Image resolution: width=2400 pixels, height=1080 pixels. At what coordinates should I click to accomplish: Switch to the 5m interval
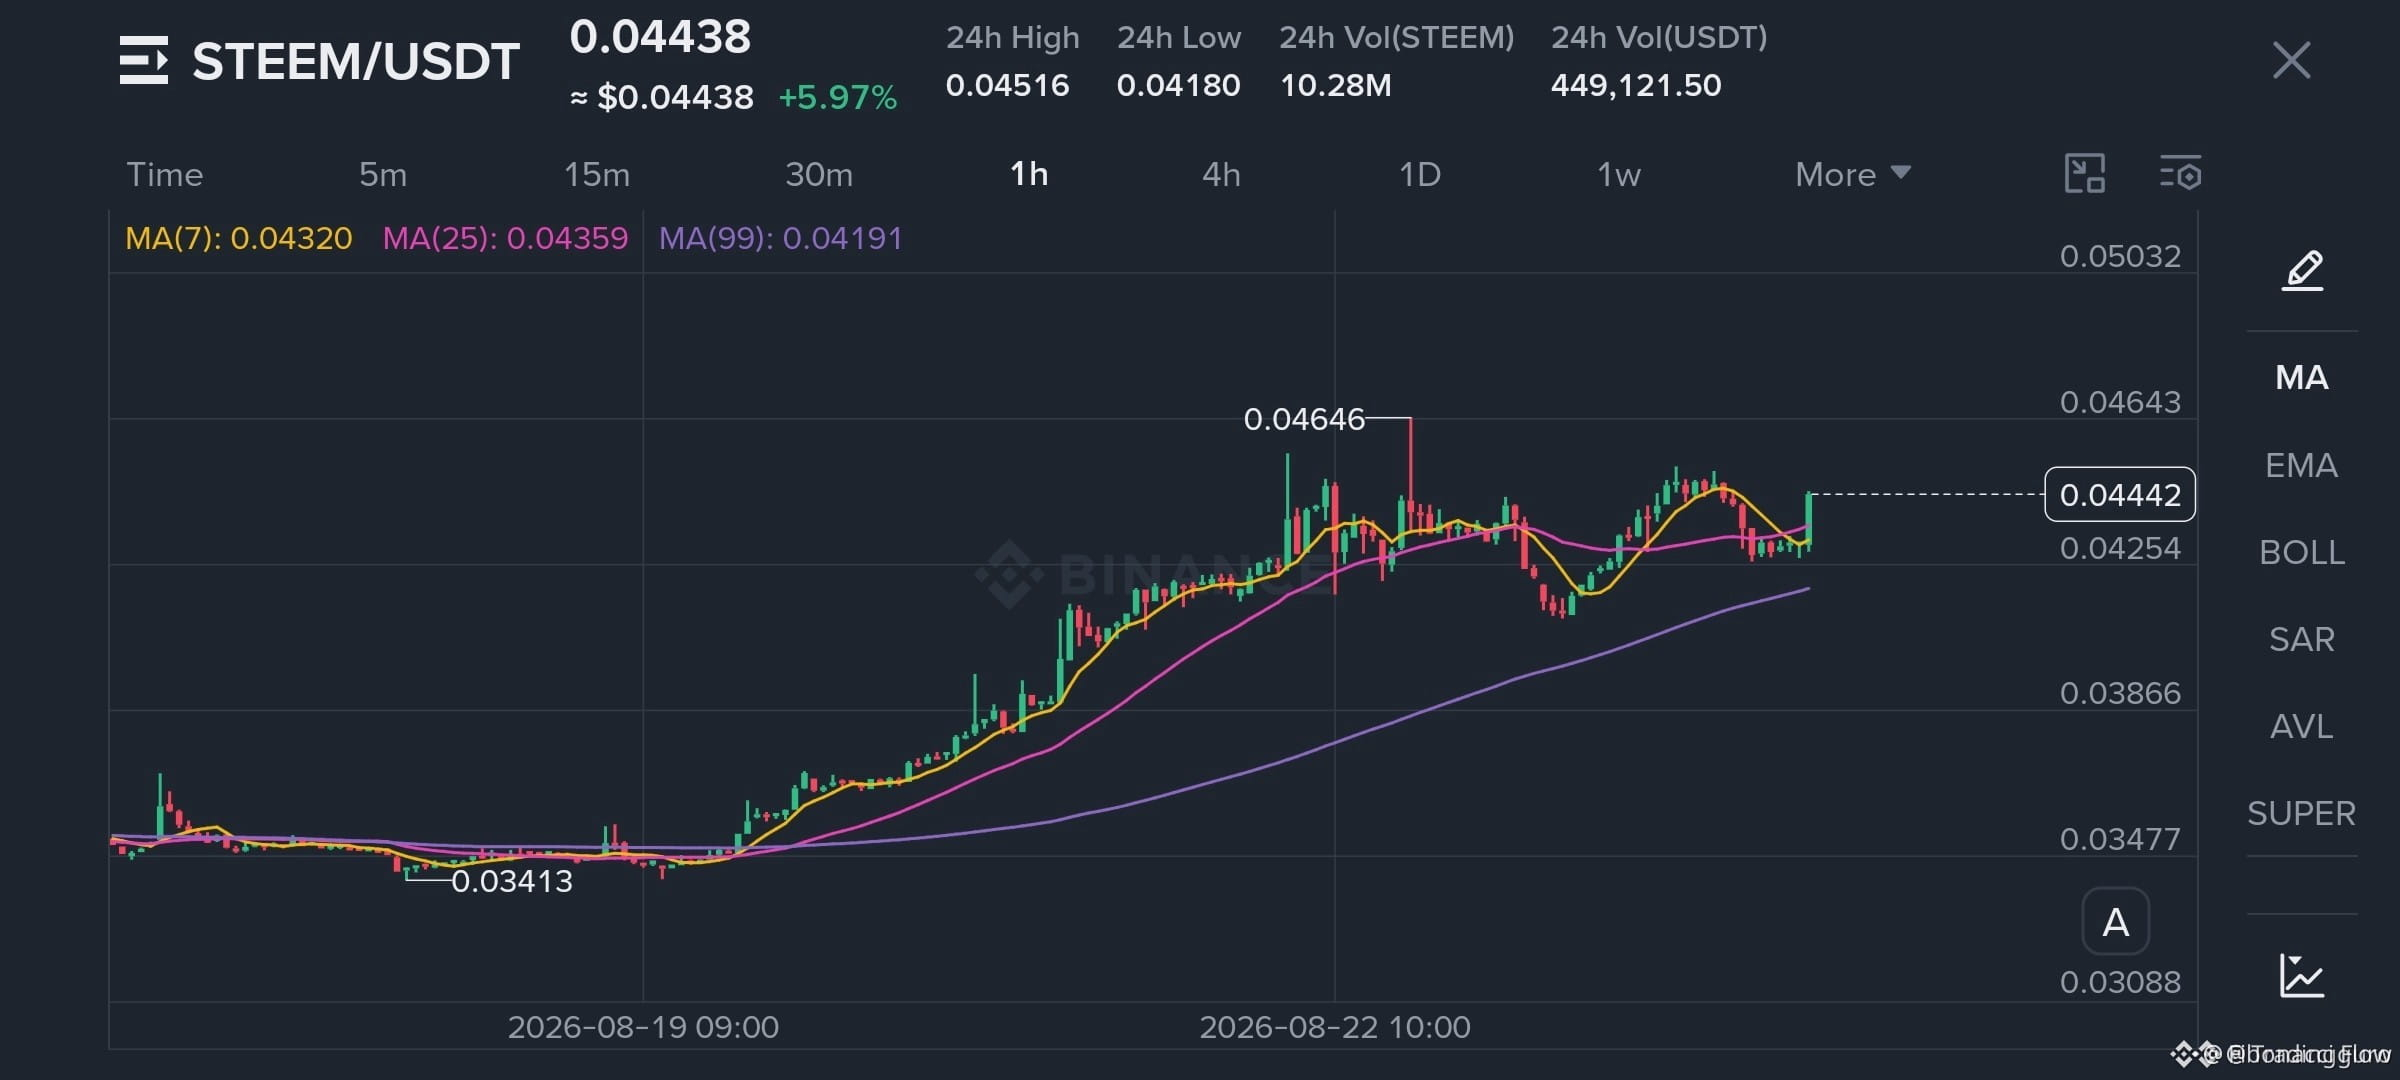pyautogui.click(x=383, y=174)
